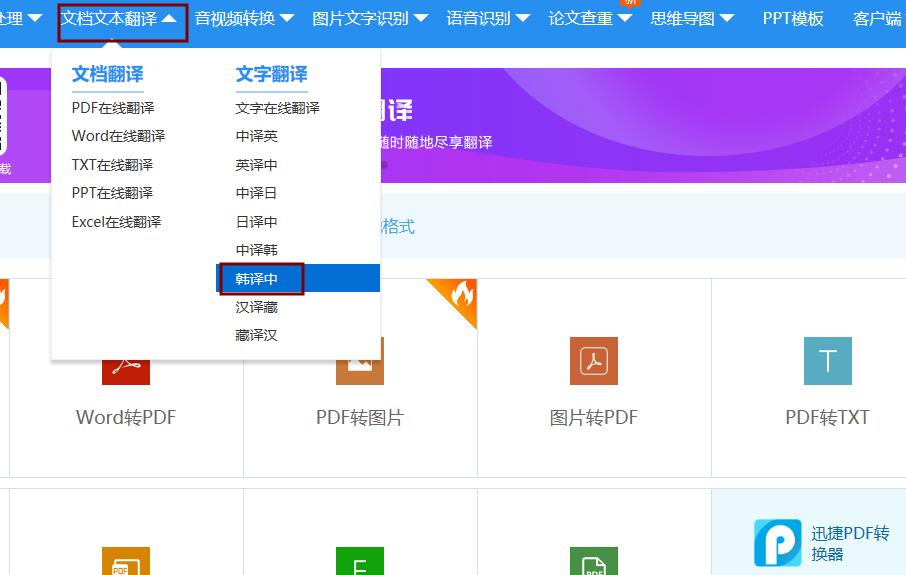The width and height of the screenshot is (906, 575).
Task: Click the 藏译汉 translation option
Action: pyautogui.click(x=257, y=335)
